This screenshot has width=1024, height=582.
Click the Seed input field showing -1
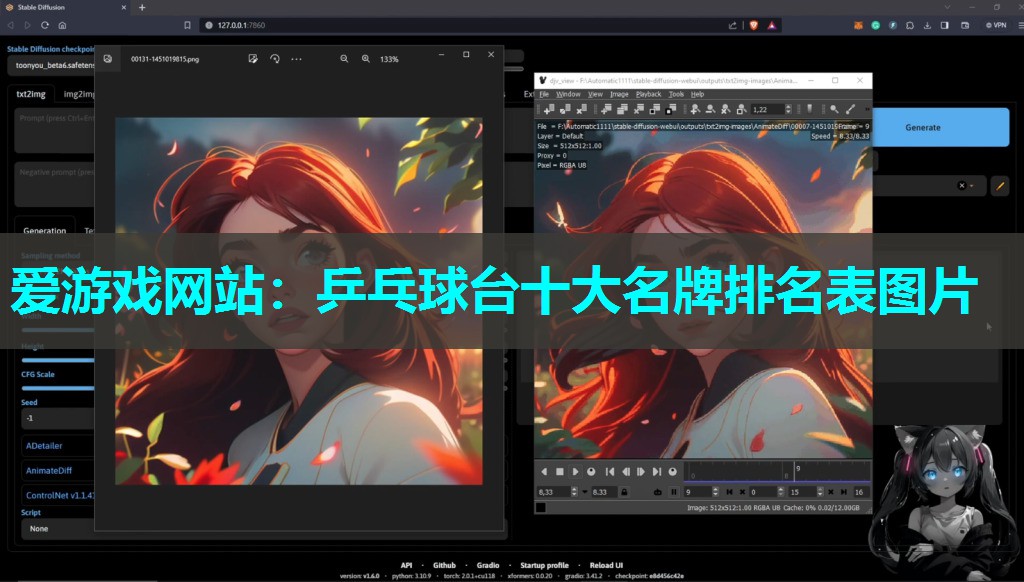(59, 418)
